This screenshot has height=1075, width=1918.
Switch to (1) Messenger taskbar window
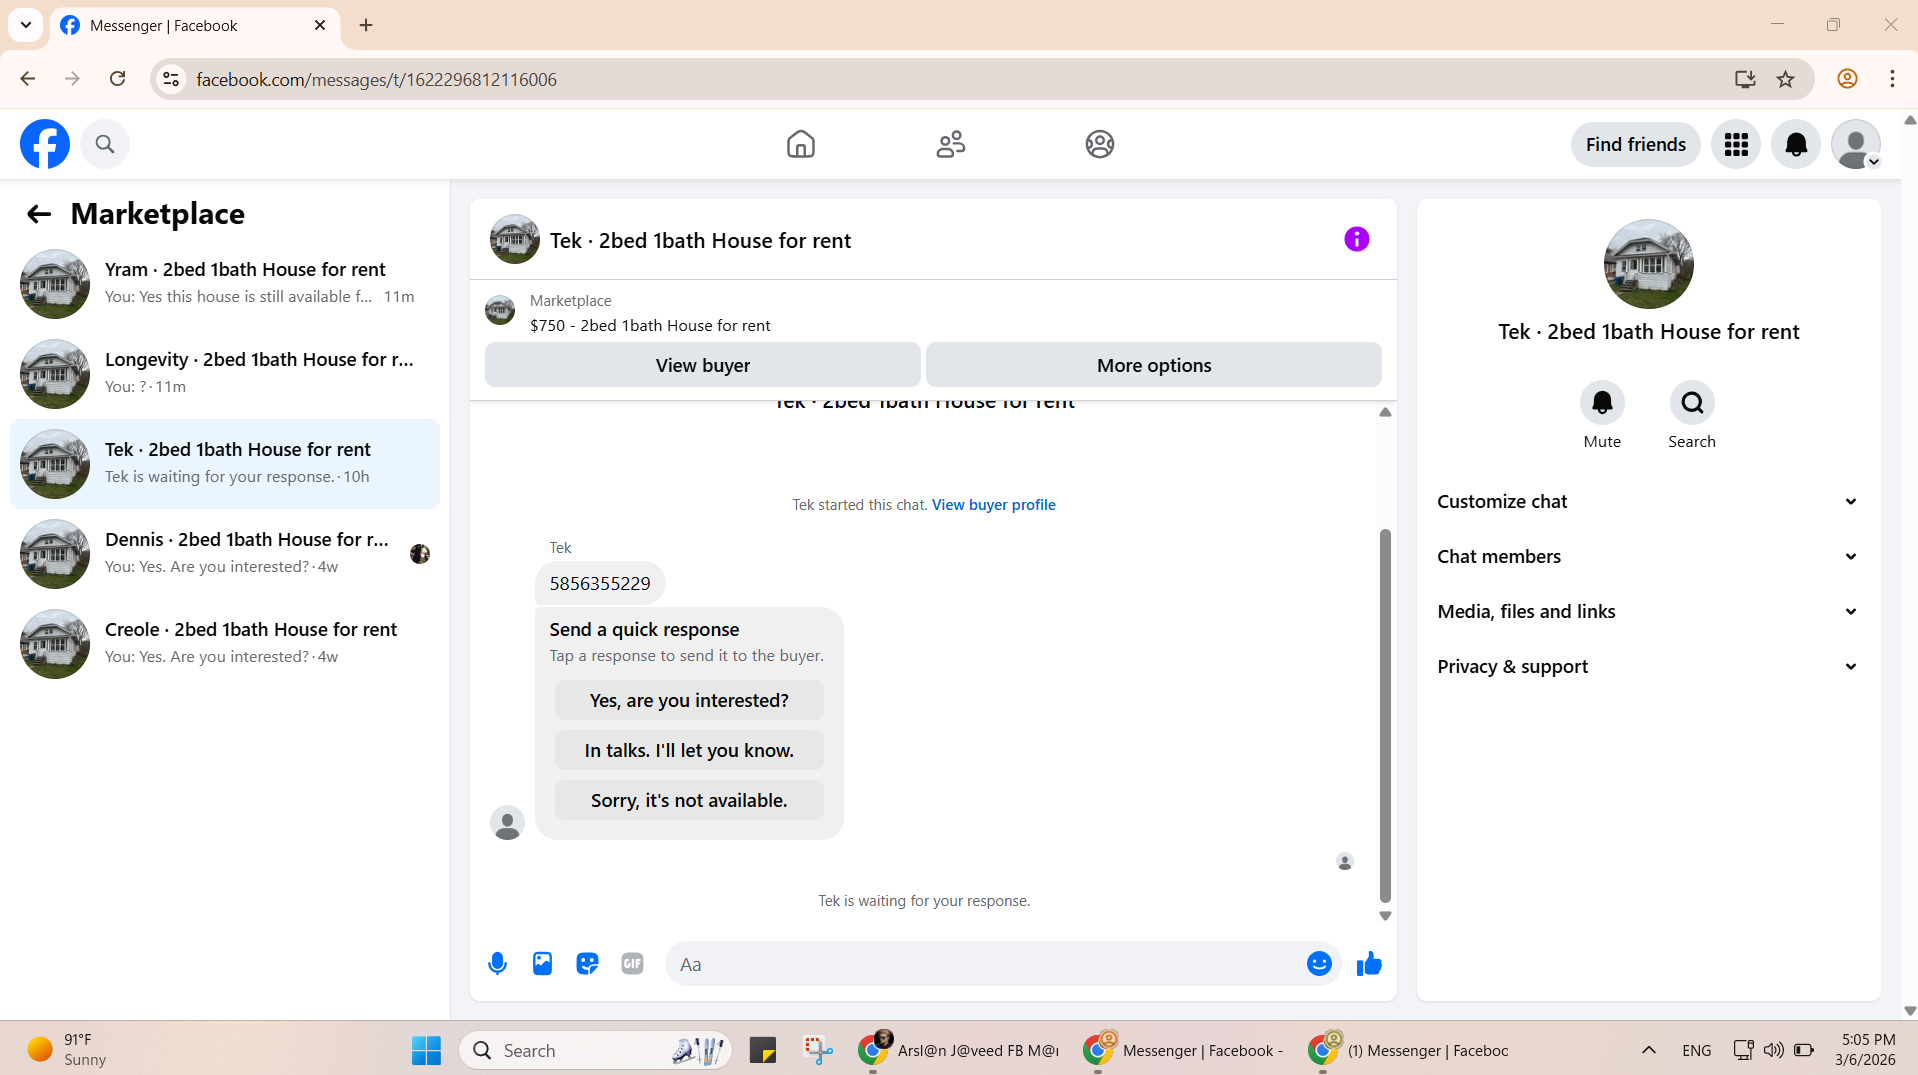pos(1409,1050)
